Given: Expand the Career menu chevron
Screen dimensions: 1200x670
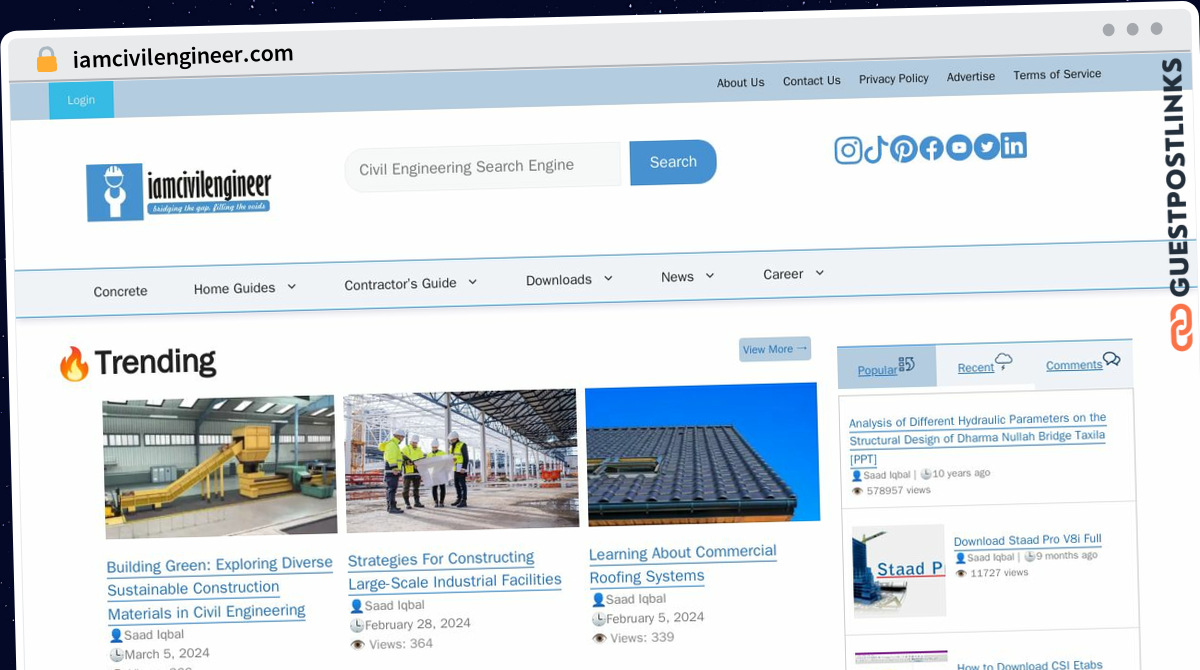Looking at the screenshot, I should point(820,272).
